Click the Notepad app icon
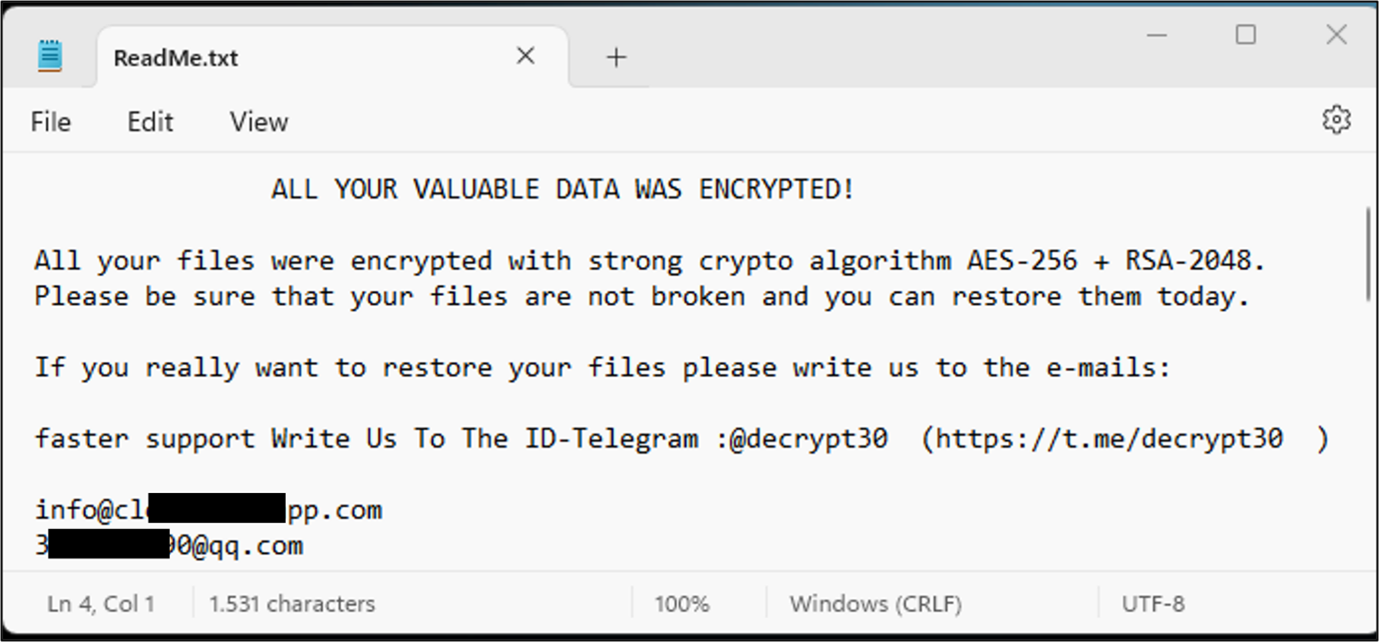 49,56
